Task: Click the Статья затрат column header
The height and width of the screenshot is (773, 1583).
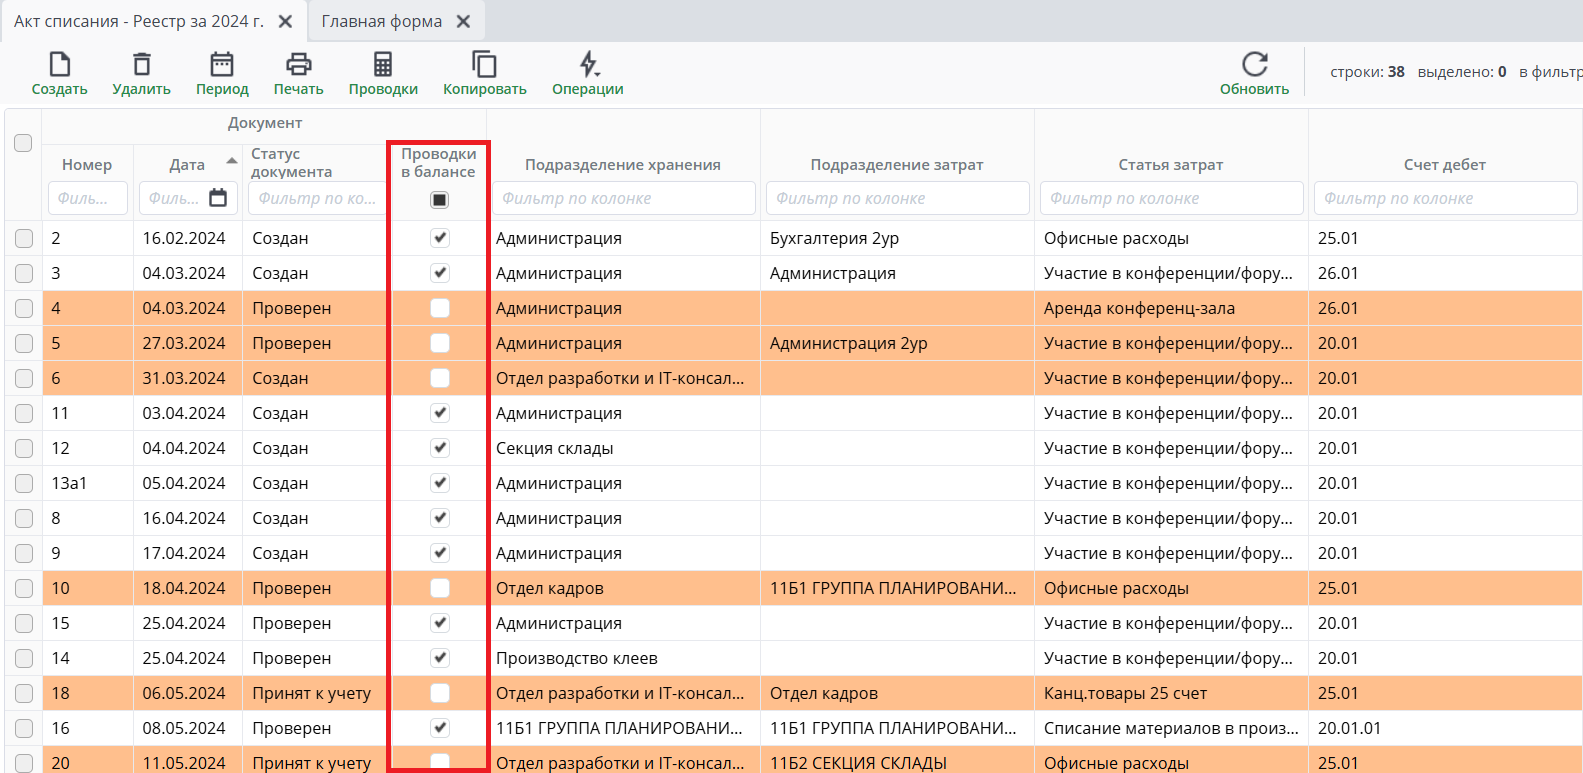Action: tap(1170, 165)
